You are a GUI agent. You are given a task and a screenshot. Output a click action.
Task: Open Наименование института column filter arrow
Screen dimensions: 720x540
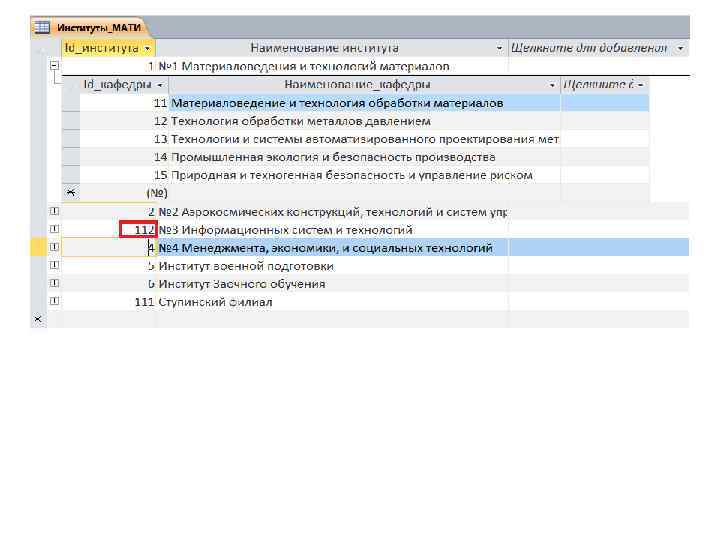pyautogui.click(x=499, y=48)
